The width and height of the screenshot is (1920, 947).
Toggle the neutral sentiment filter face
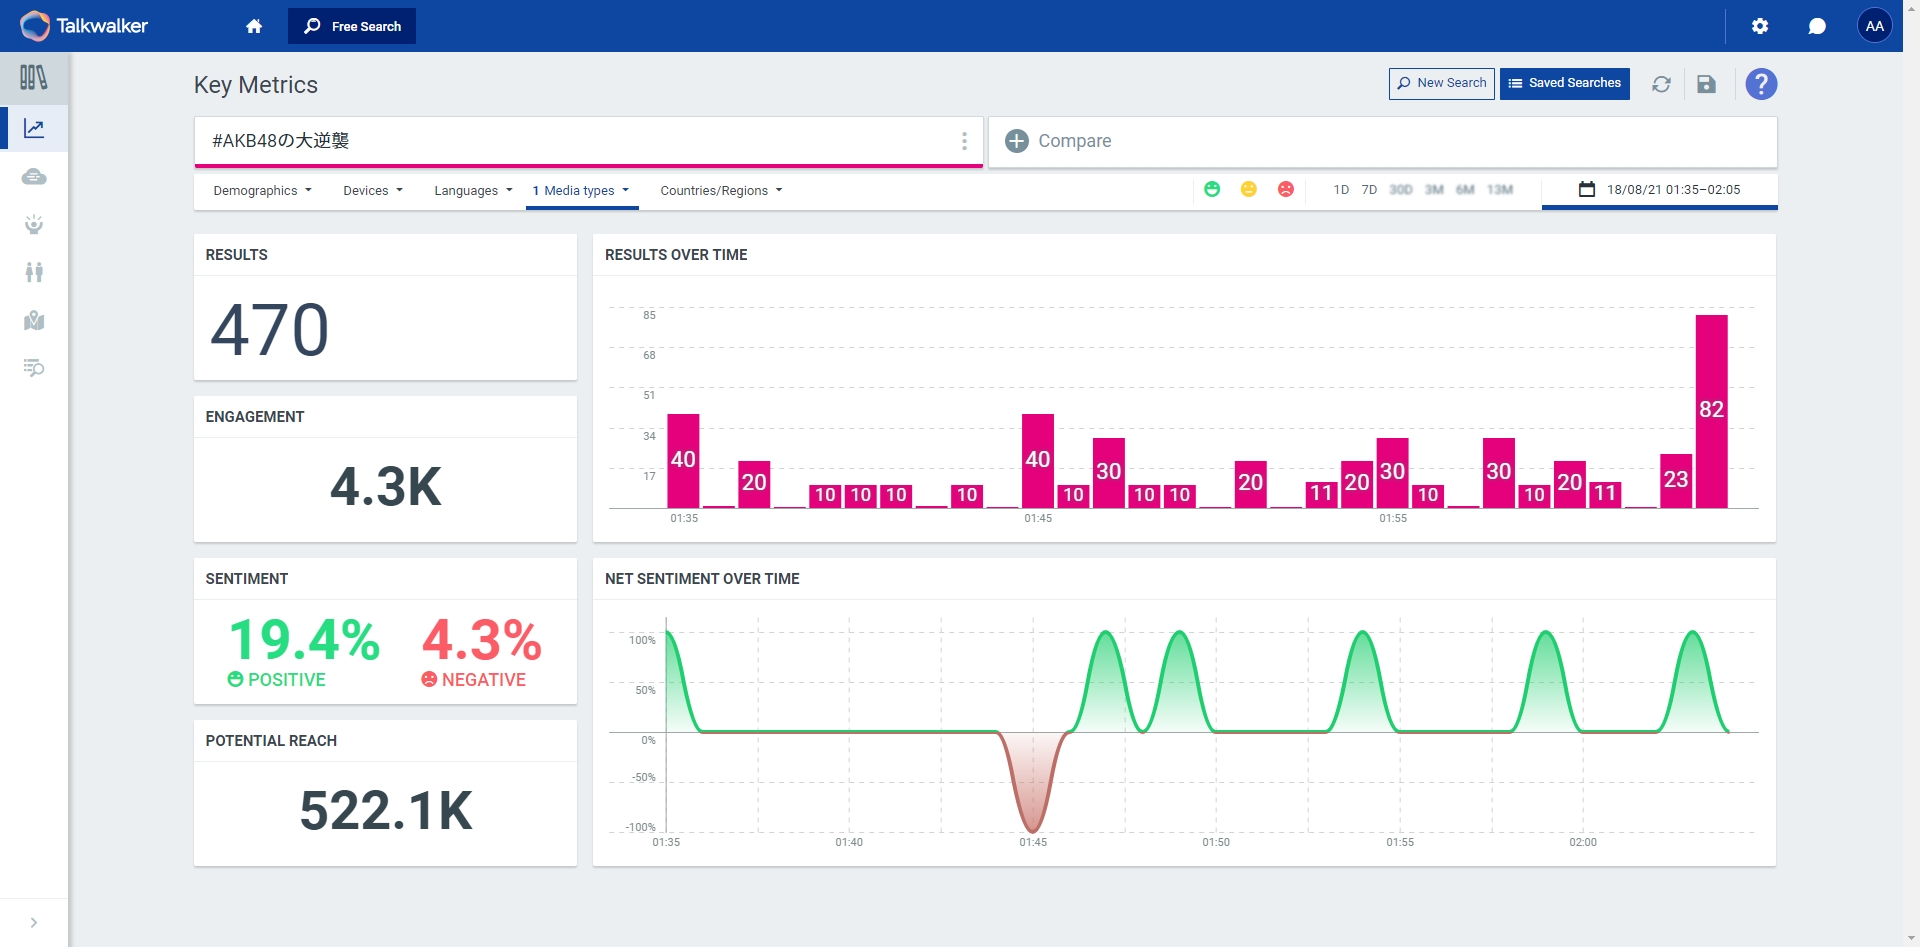pyautogui.click(x=1248, y=189)
